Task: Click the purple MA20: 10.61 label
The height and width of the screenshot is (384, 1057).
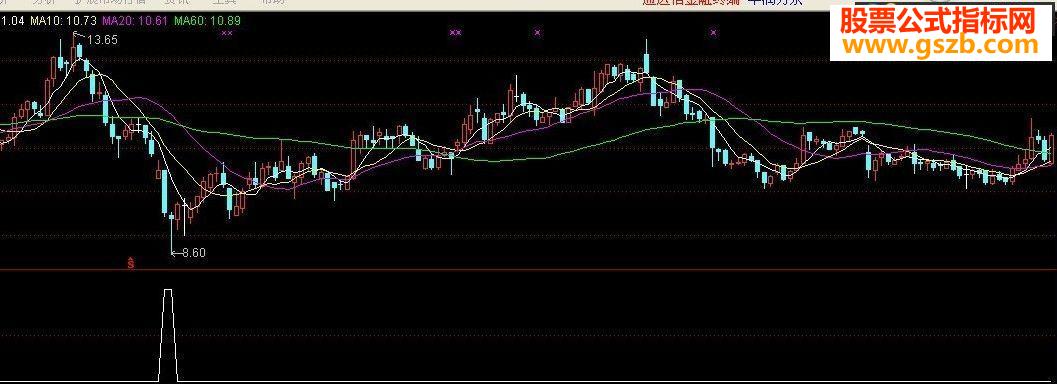Action: click(x=135, y=21)
